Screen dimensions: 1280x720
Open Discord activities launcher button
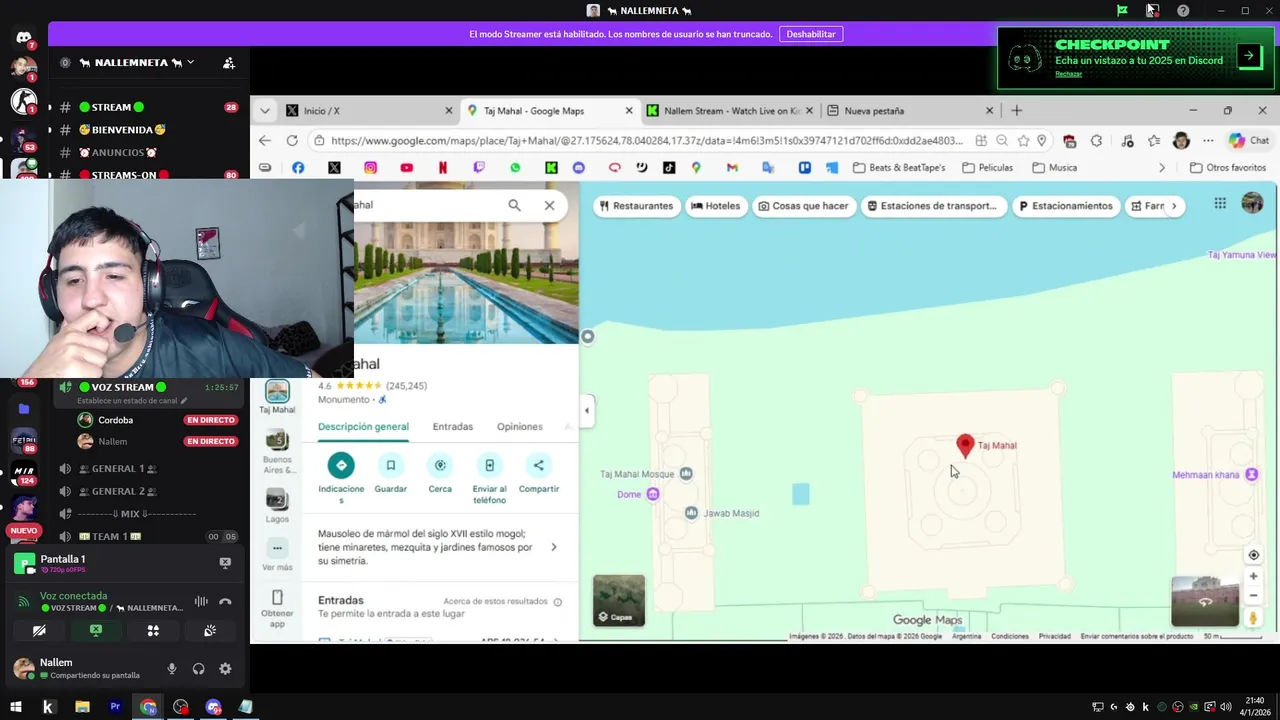click(x=153, y=631)
